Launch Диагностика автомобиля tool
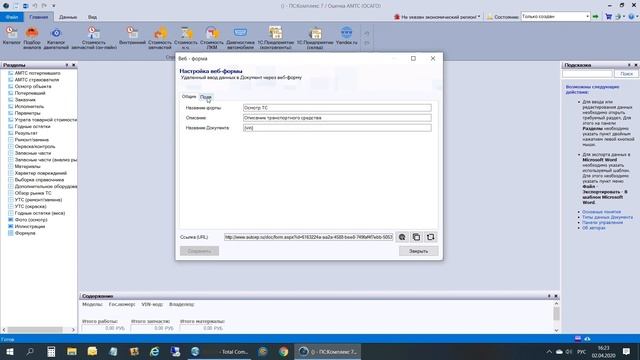 click(240, 38)
